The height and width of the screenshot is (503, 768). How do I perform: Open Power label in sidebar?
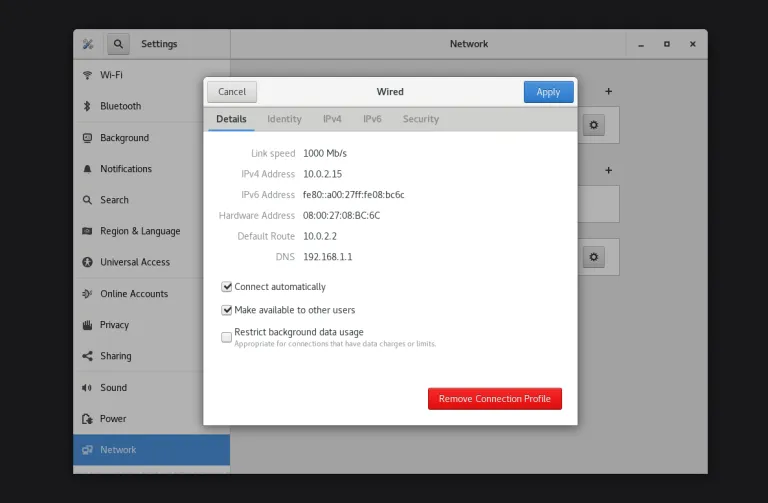point(113,419)
